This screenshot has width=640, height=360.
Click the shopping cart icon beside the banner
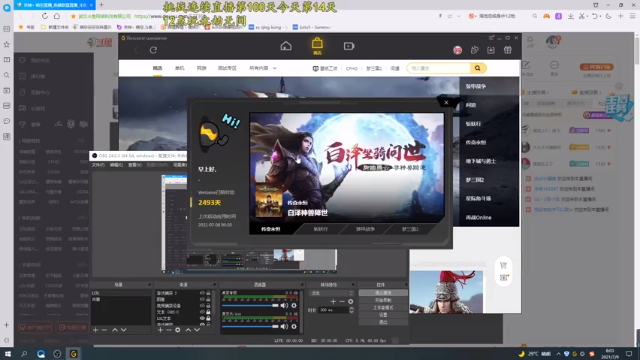click(x=503, y=266)
